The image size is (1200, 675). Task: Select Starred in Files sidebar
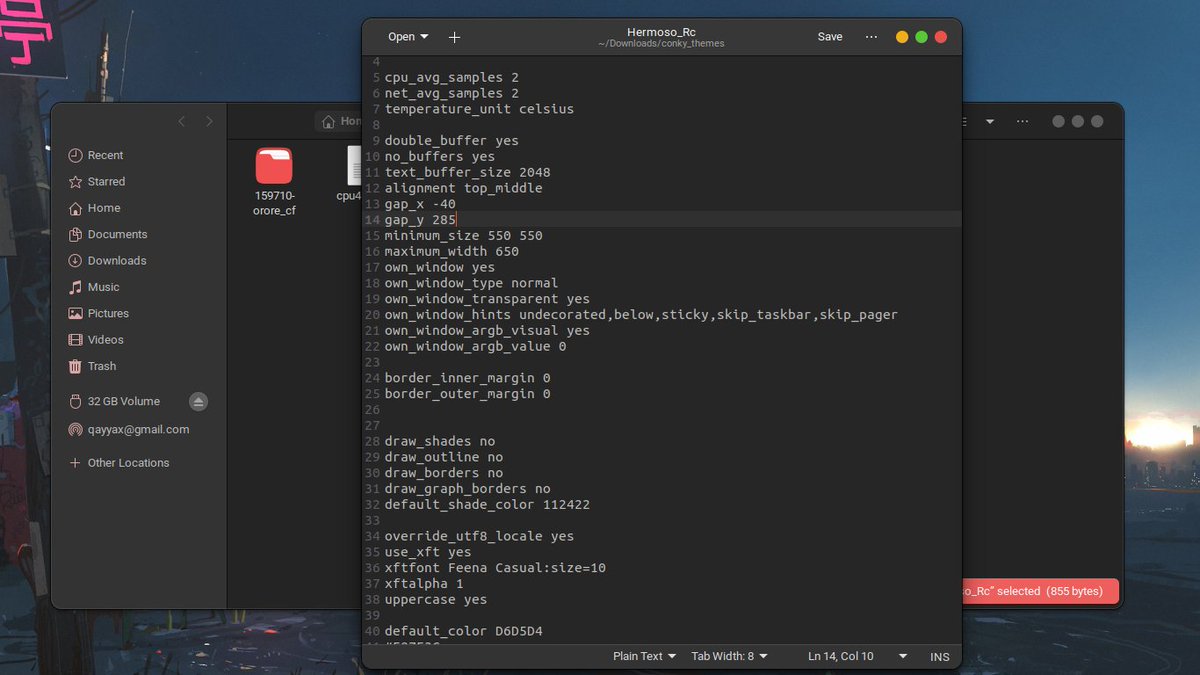107,182
